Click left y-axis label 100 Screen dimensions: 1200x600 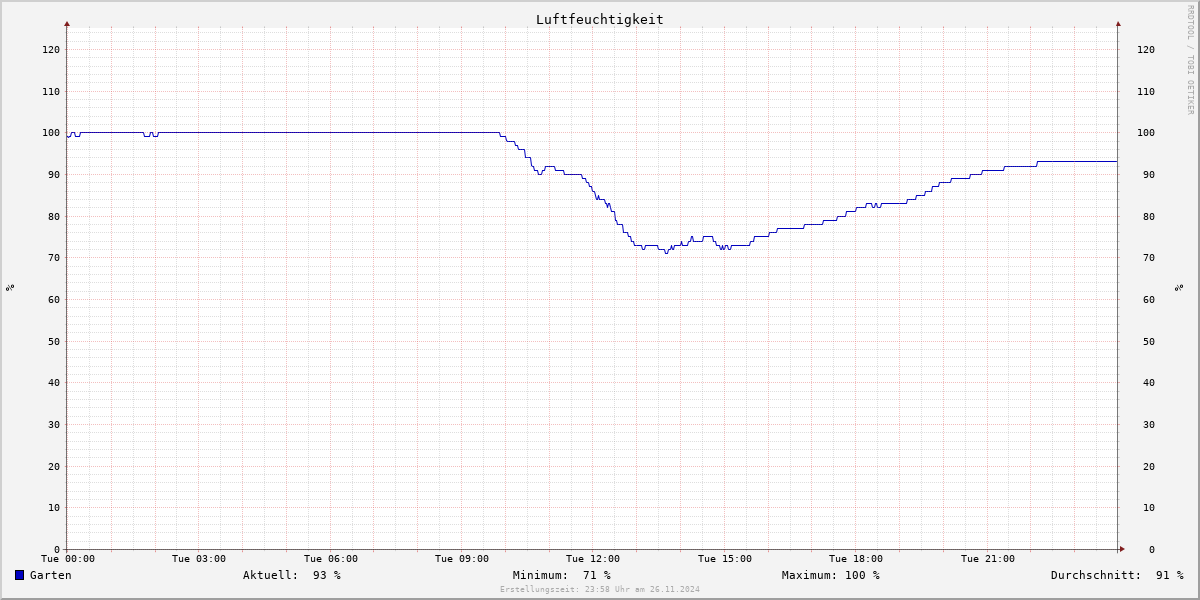coord(51,132)
